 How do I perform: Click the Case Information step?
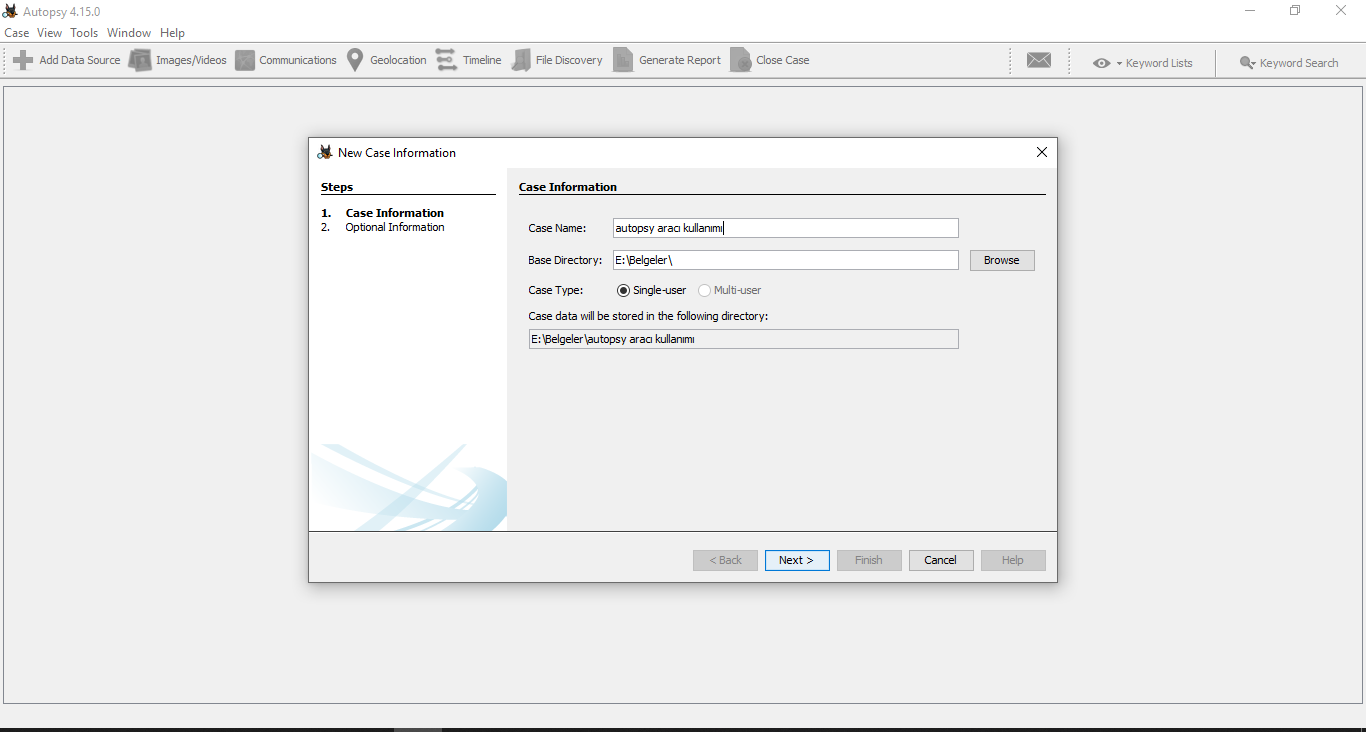(394, 213)
